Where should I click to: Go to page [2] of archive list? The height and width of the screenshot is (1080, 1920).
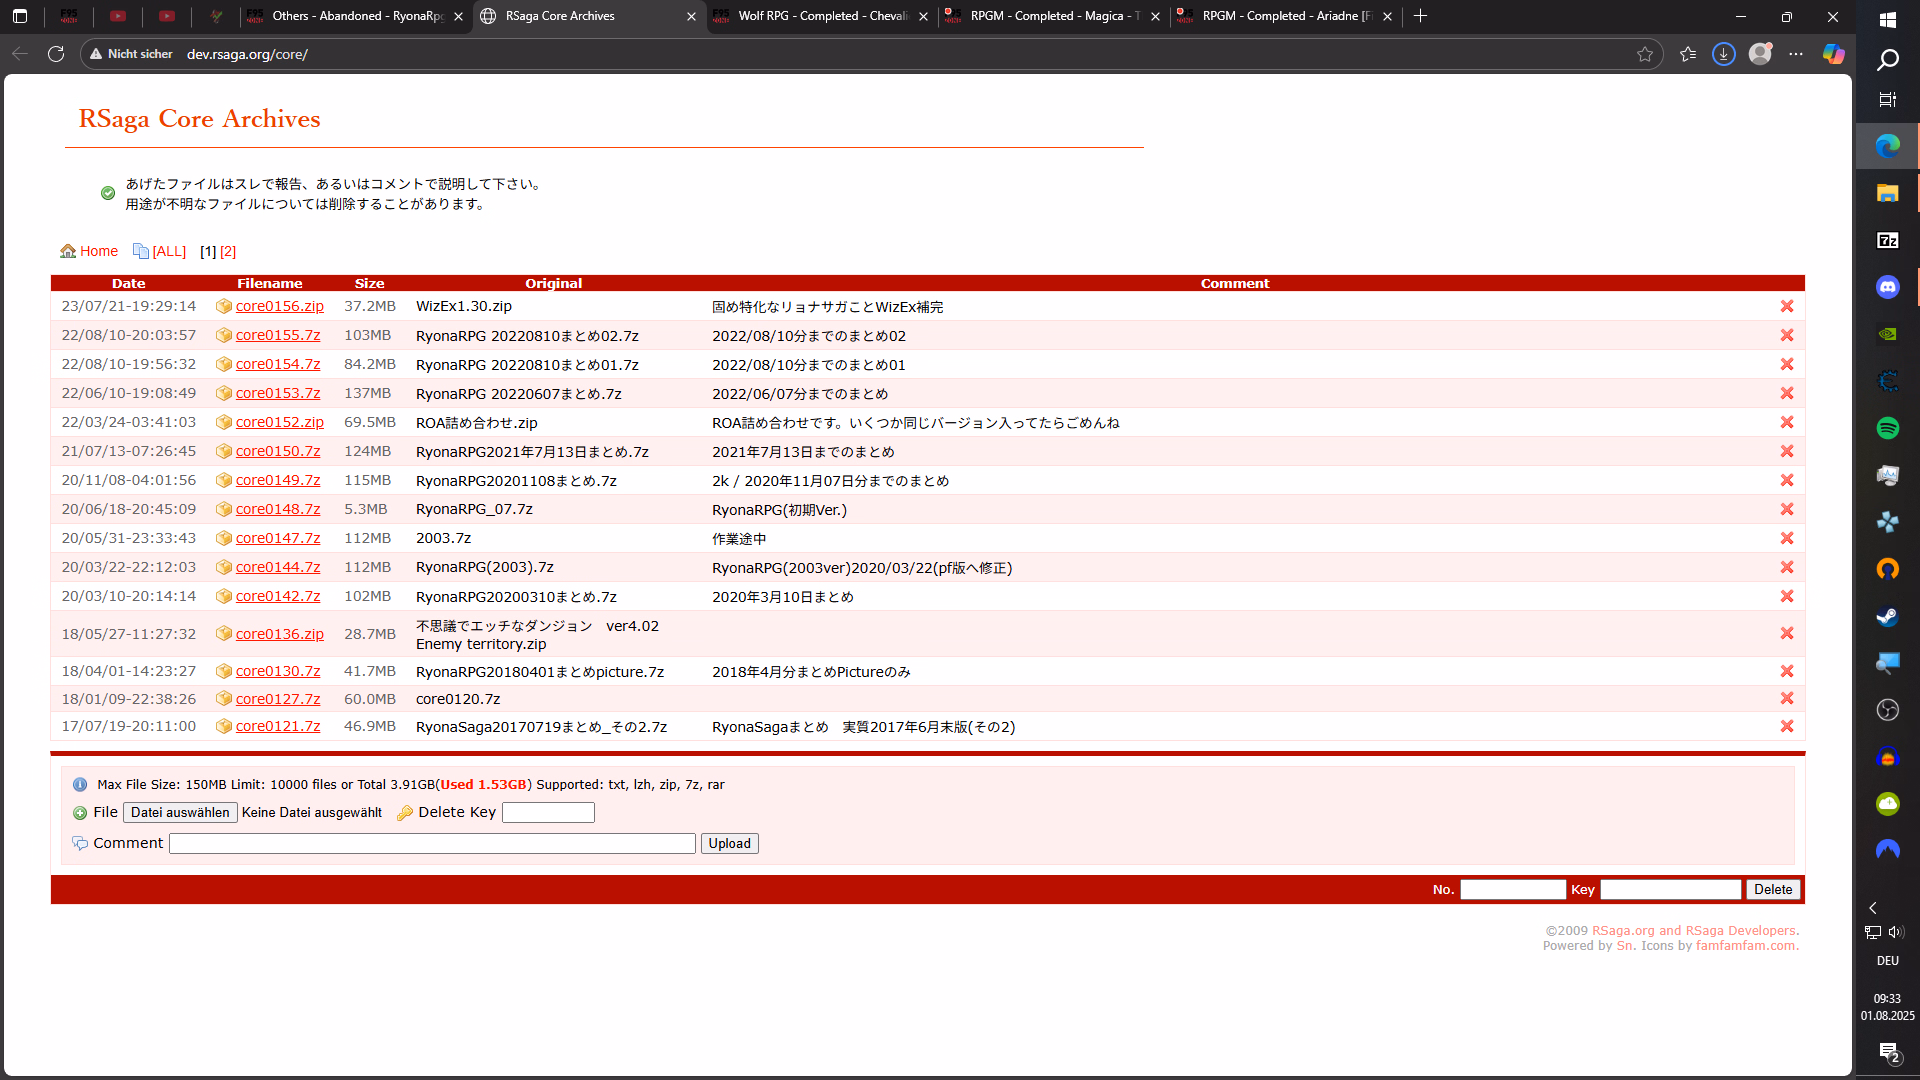228,252
